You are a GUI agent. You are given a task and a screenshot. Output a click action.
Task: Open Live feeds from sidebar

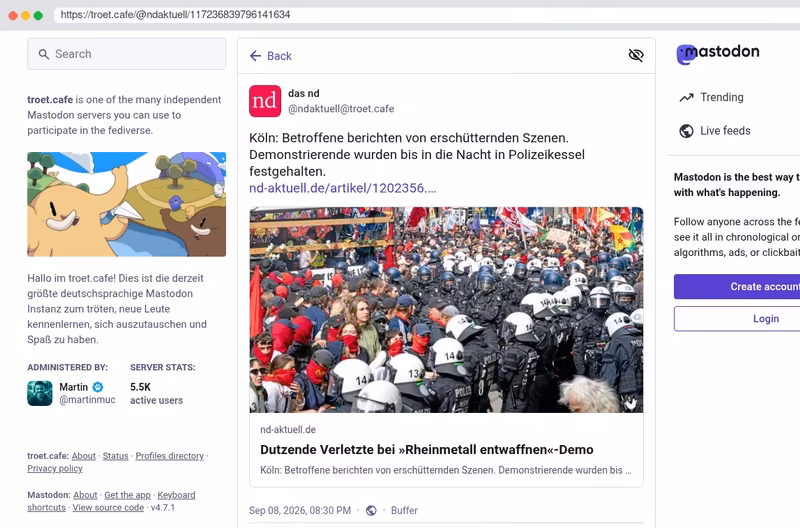(x=715, y=131)
